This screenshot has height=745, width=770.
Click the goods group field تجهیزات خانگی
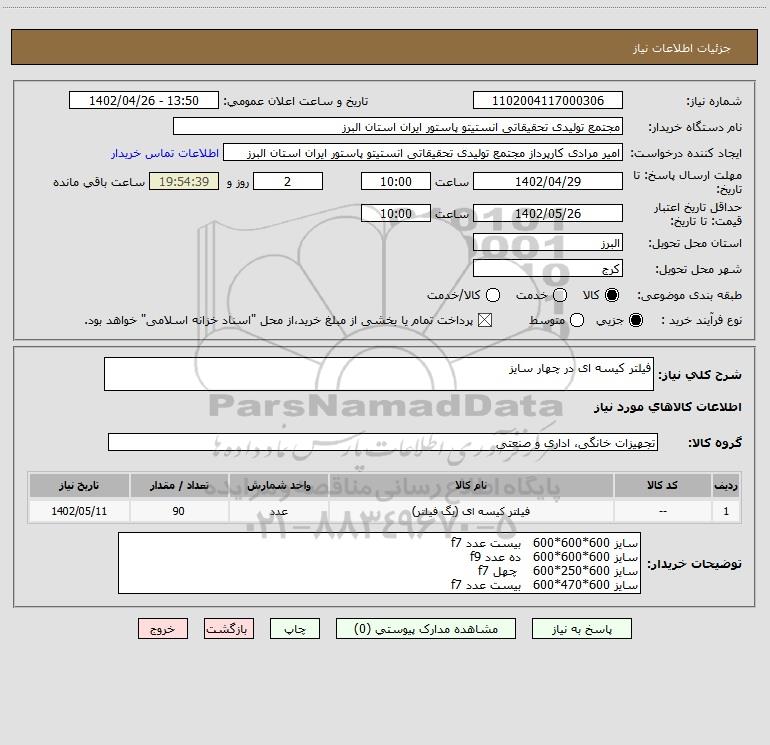click(x=383, y=442)
